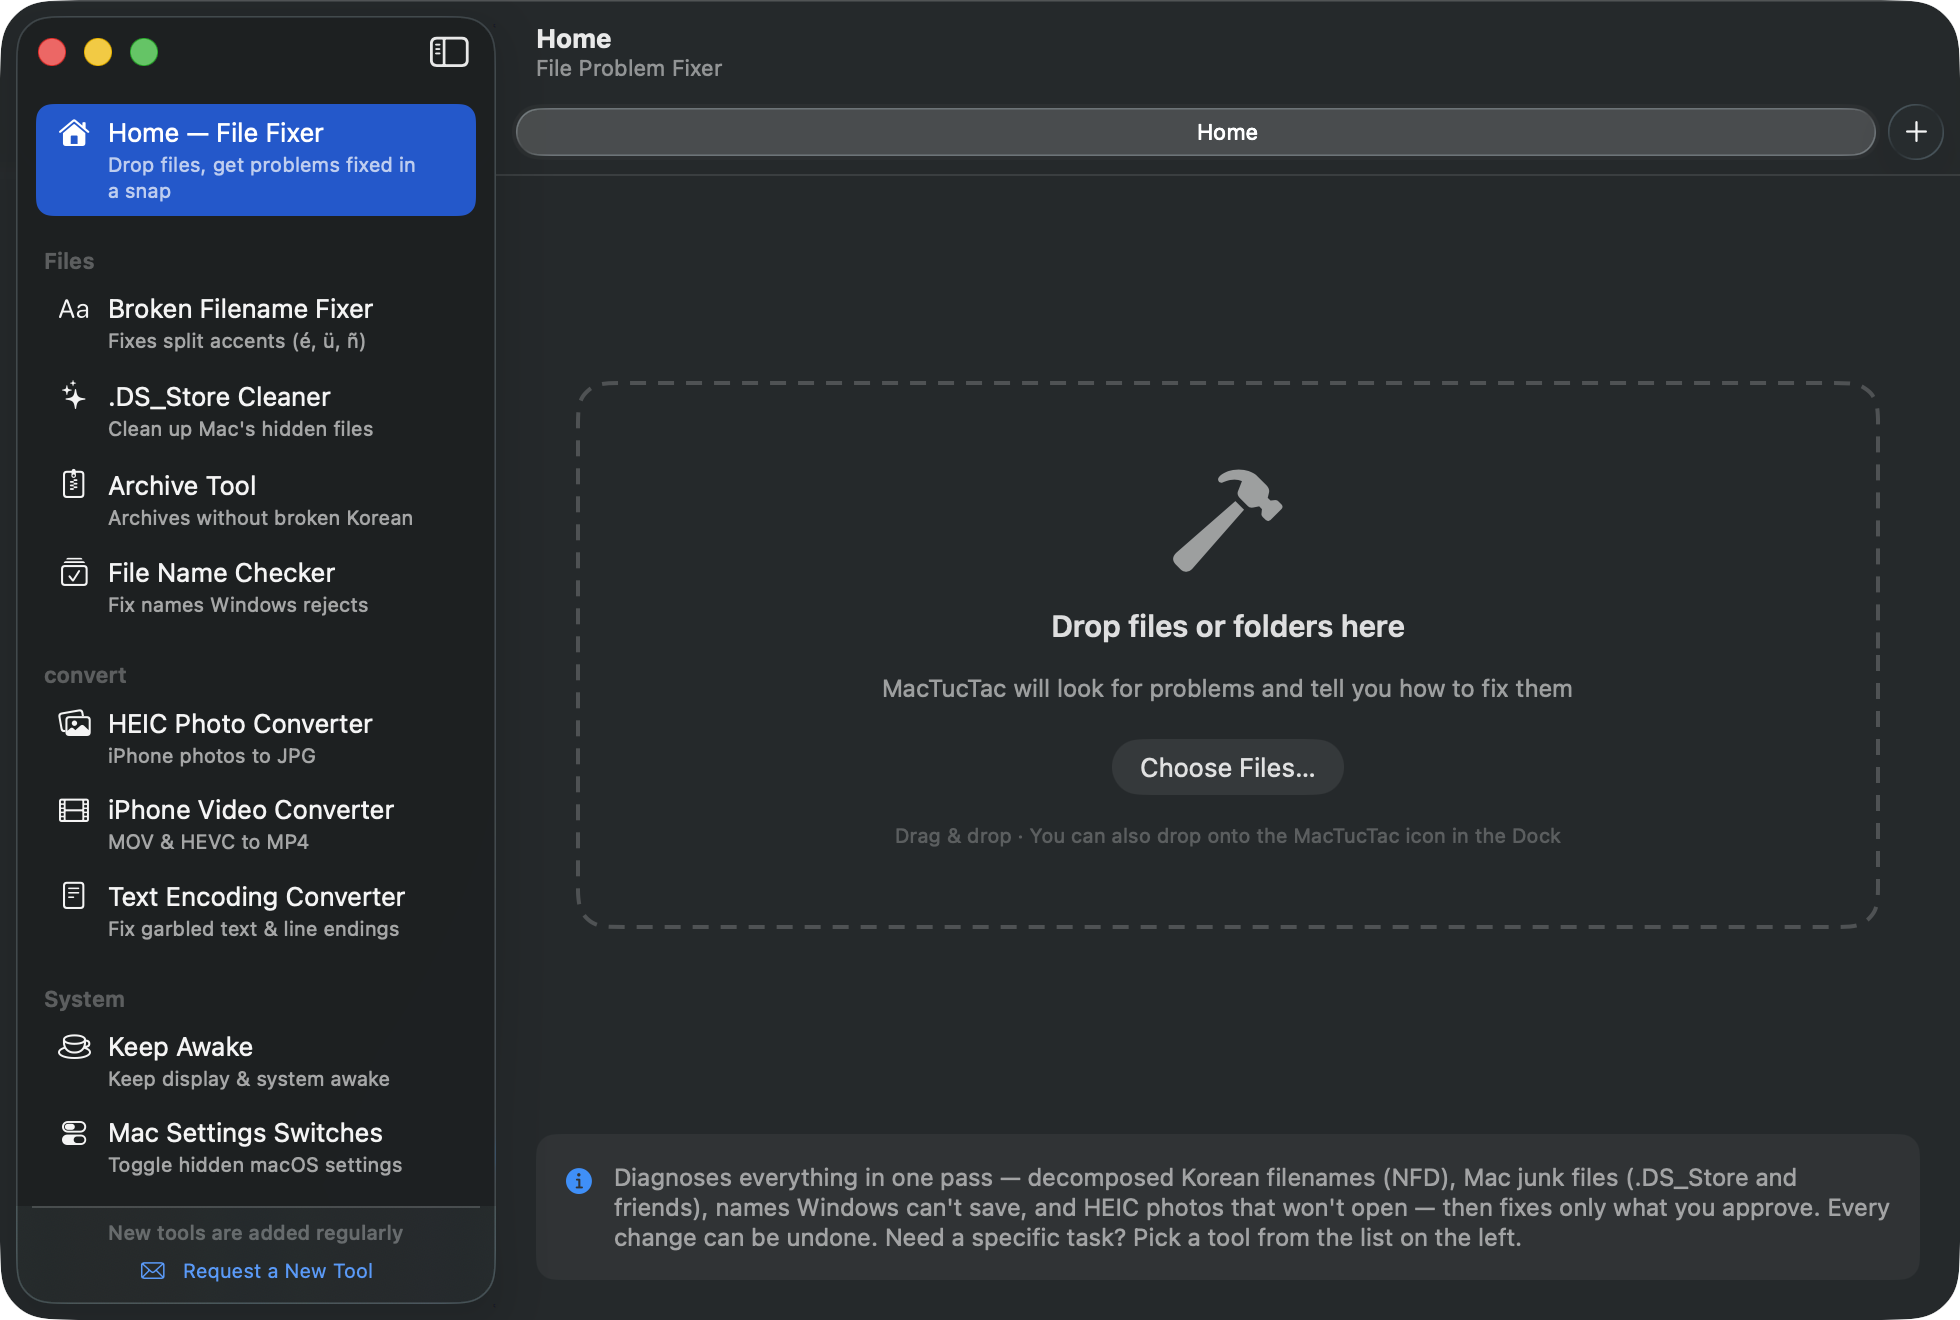
Task: Click the 'convert' section header
Action: [85, 675]
